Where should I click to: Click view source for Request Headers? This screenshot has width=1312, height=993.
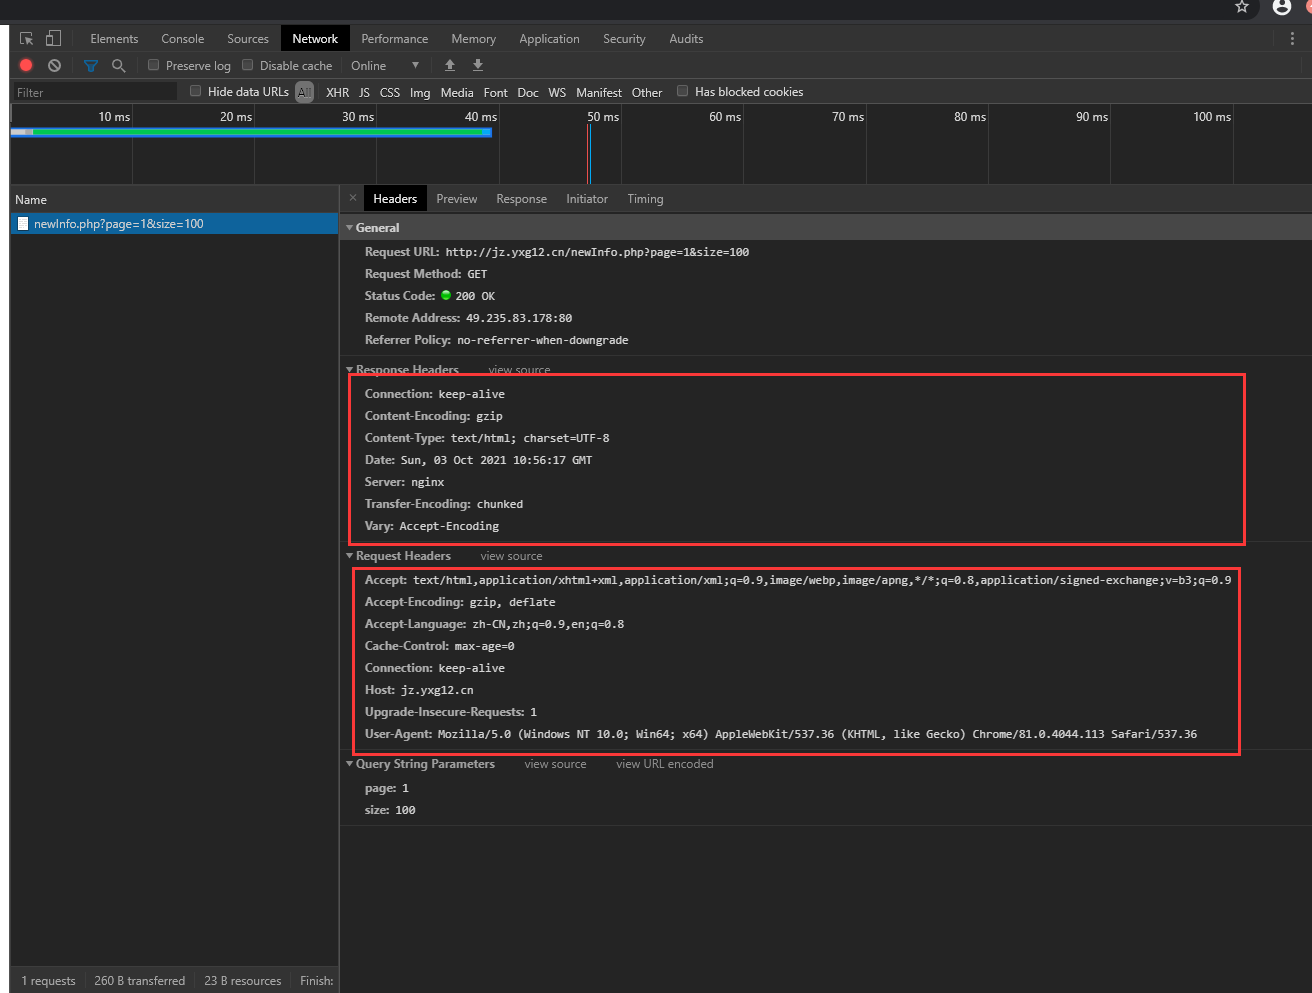511,556
